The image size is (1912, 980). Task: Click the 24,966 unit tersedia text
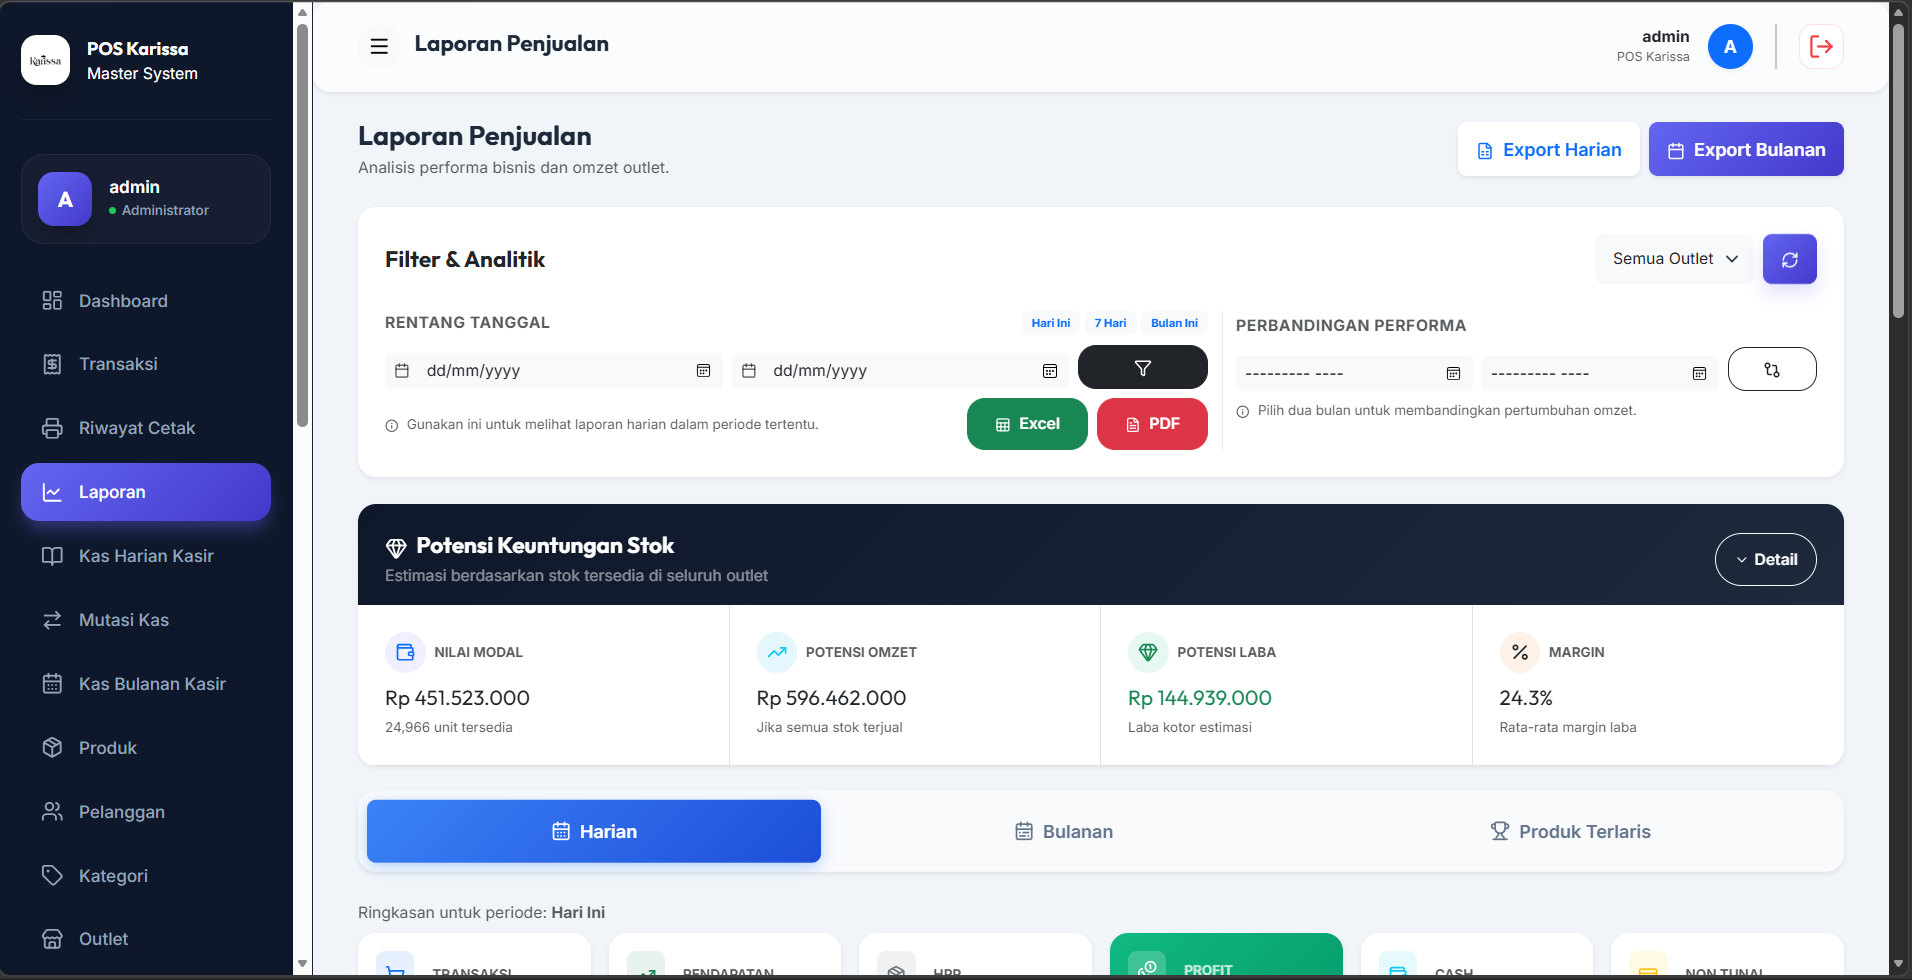click(x=449, y=727)
